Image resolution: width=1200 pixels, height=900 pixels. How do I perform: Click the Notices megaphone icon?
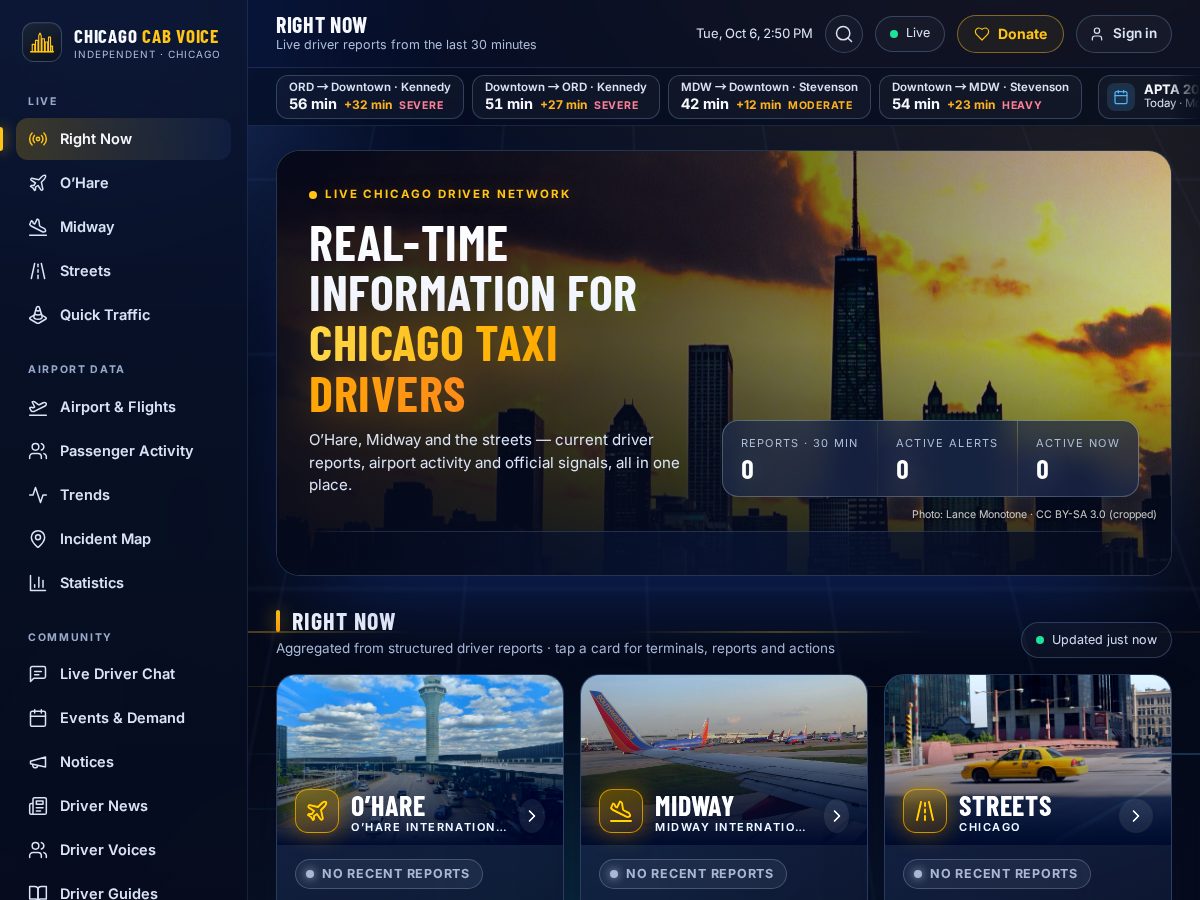coord(38,762)
